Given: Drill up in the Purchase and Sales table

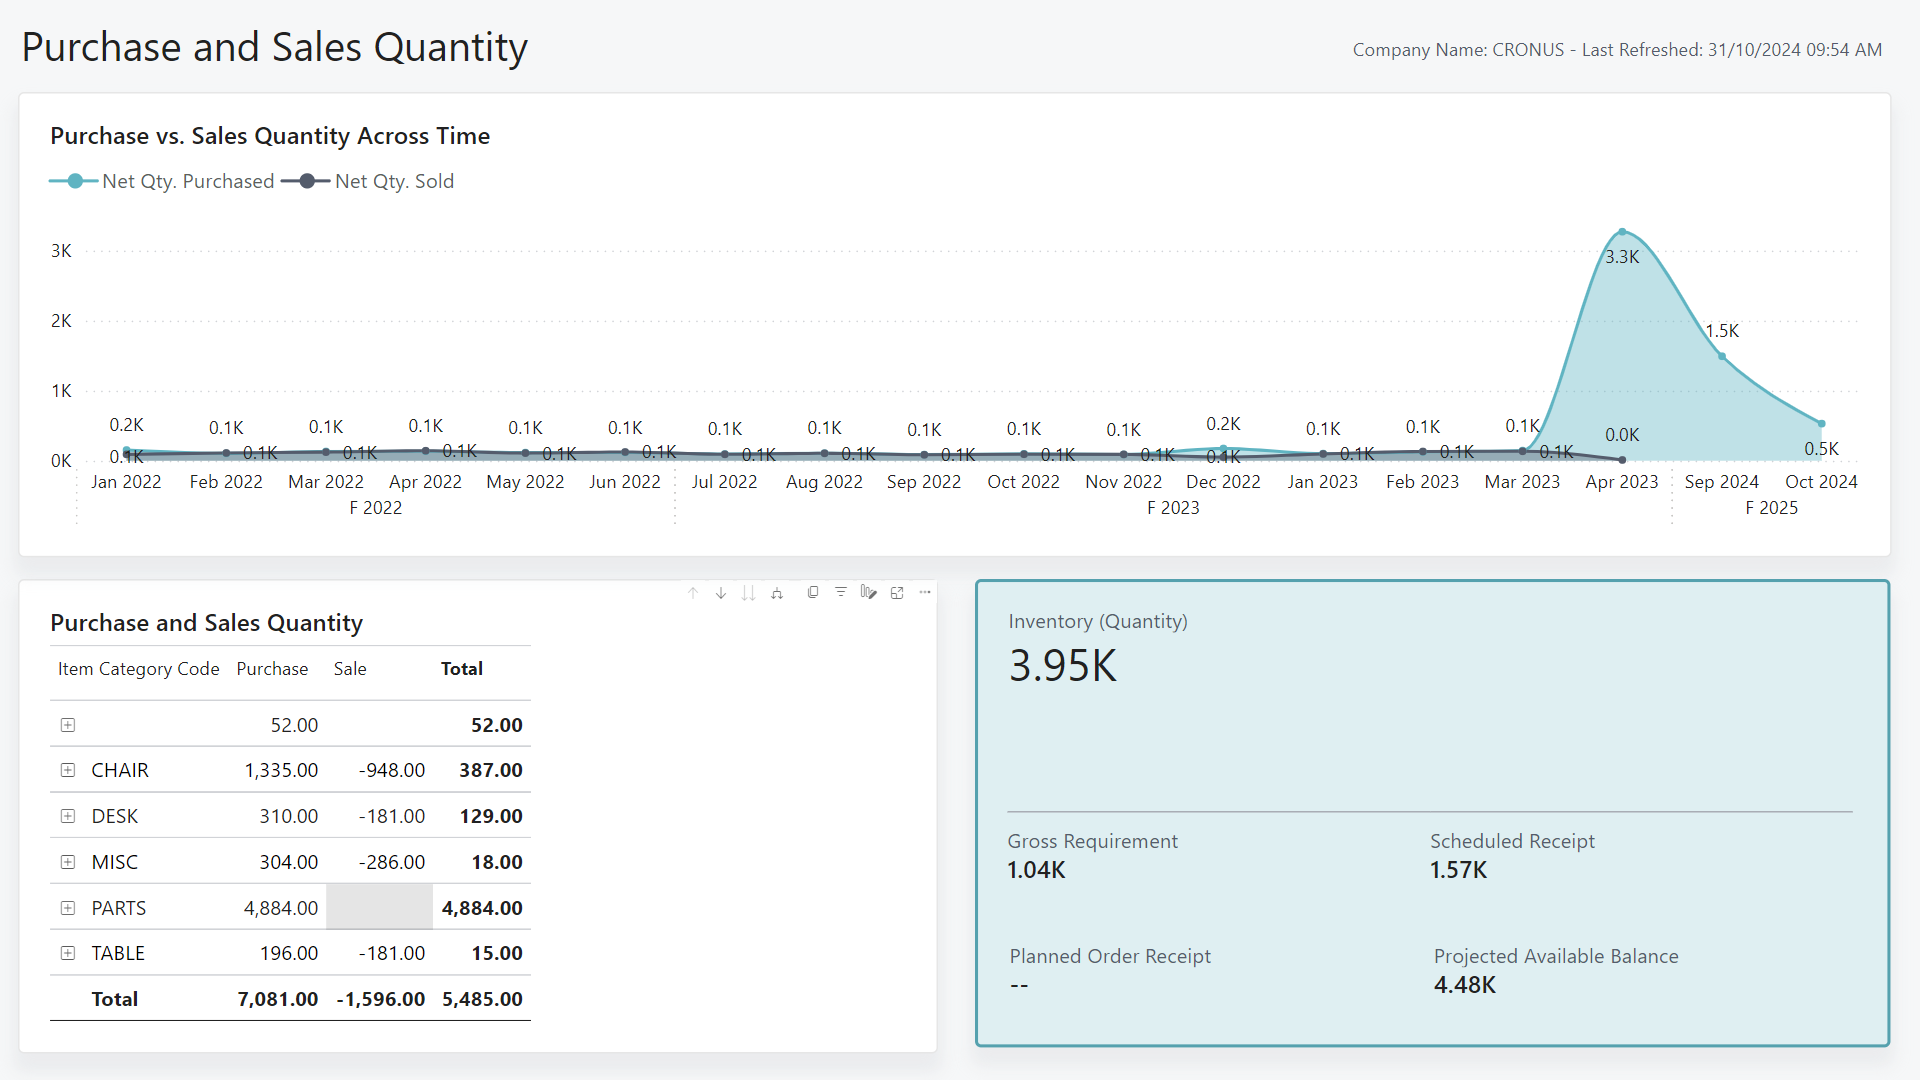Looking at the screenshot, I should click(x=693, y=592).
